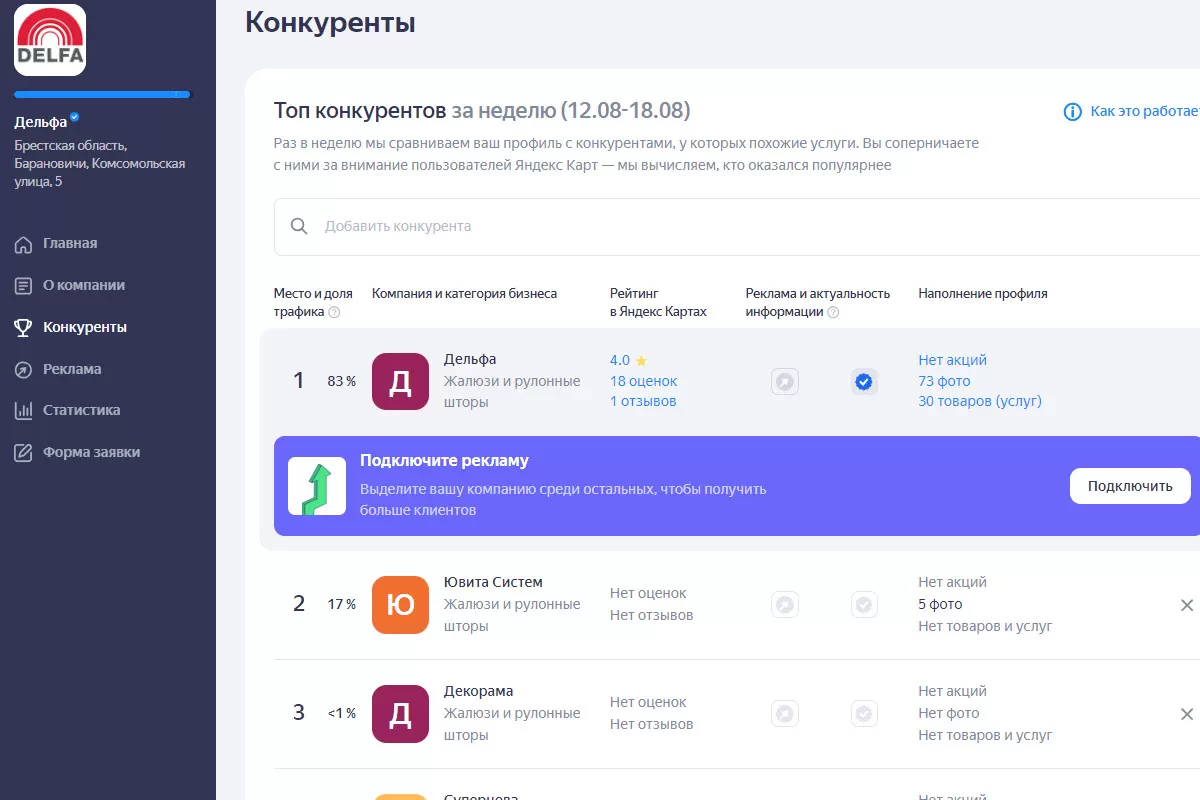The height and width of the screenshot is (800, 1200).
Task: Click the help icon next to Реклама и актуальность информации
Action: (x=833, y=312)
